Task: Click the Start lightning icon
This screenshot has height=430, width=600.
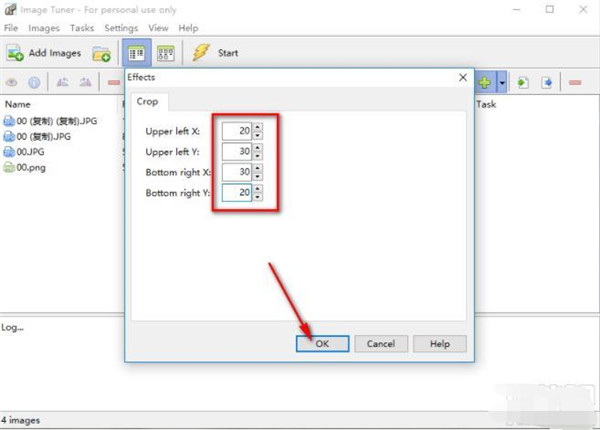Action: [x=200, y=53]
